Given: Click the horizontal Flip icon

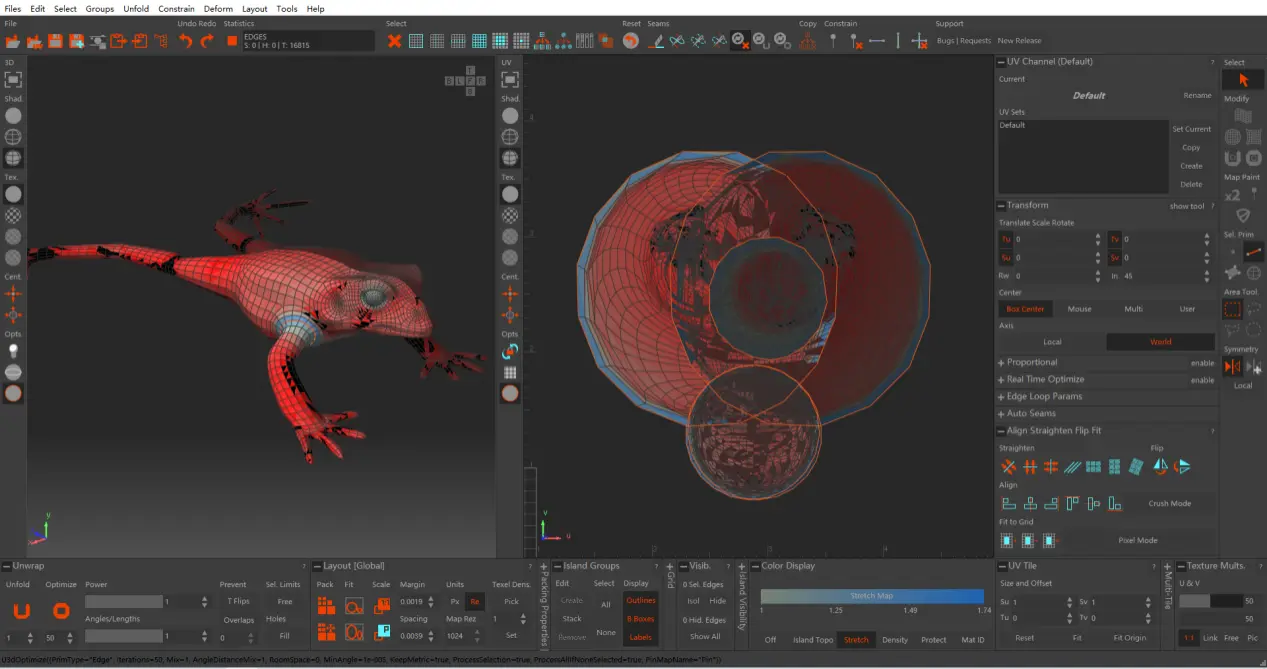Looking at the screenshot, I should tap(1160, 467).
